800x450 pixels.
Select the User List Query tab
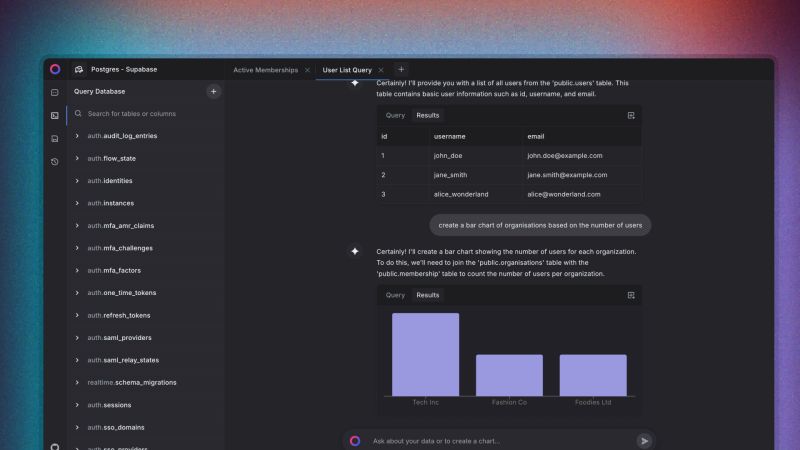(x=347, y=70)
